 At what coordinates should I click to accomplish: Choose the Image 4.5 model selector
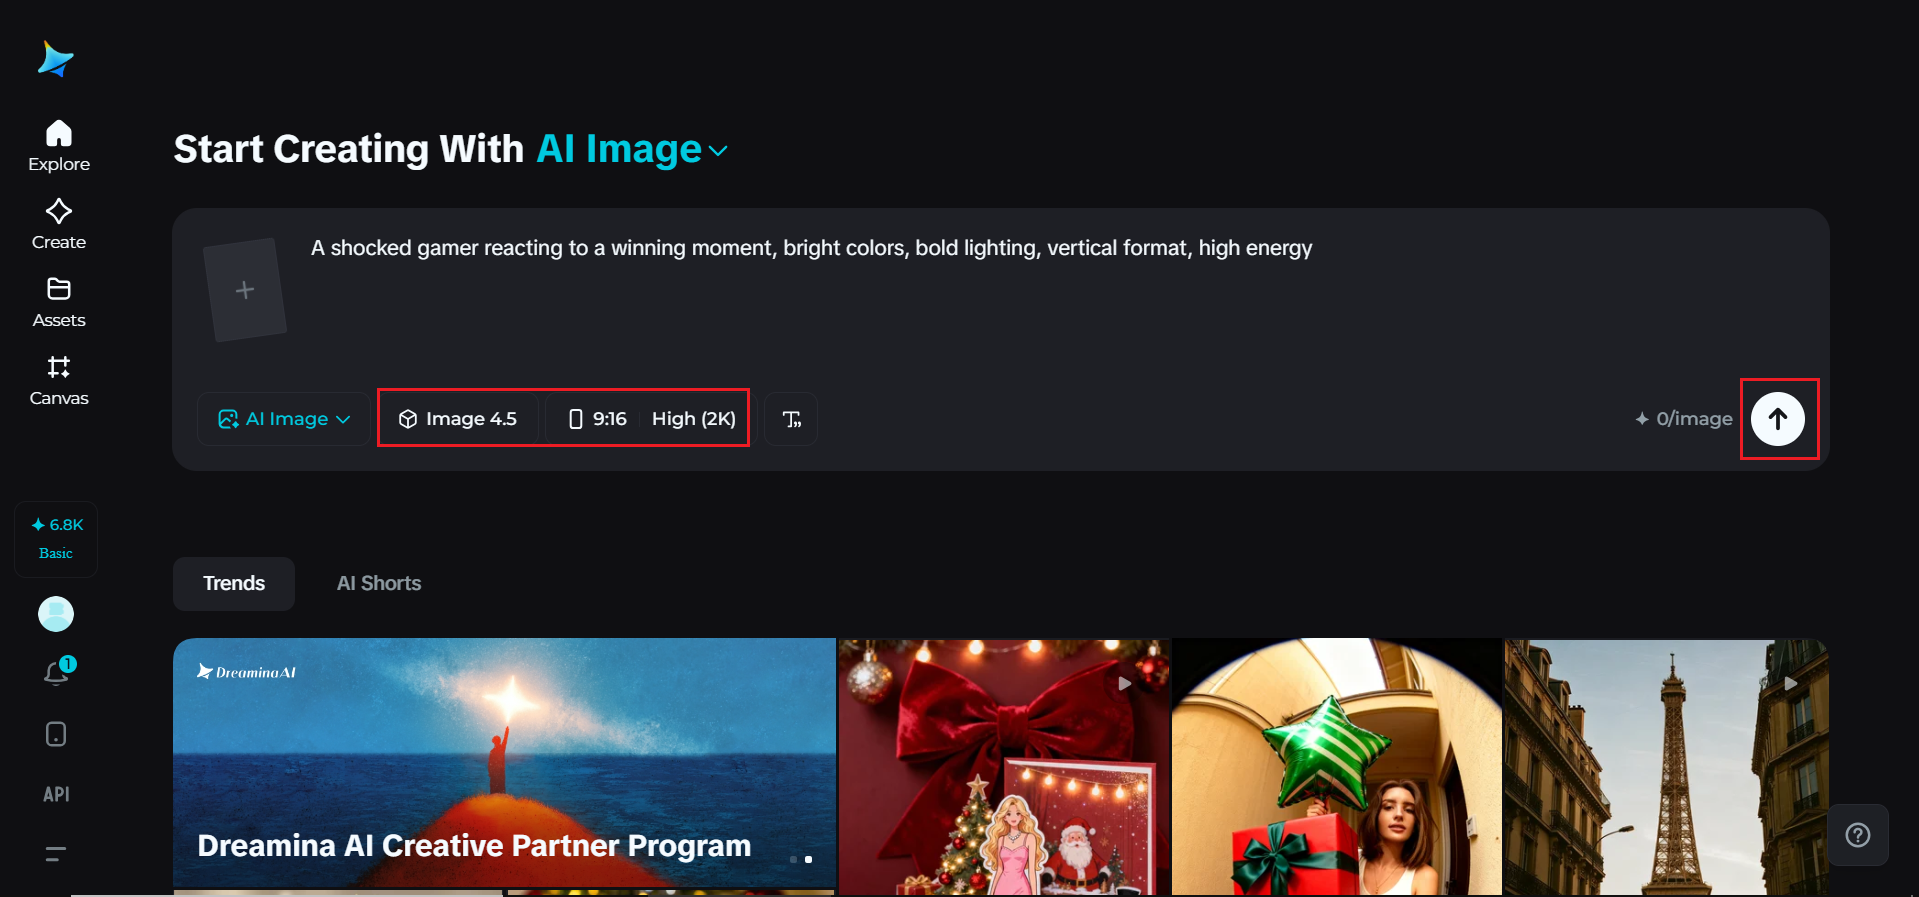click(458, 419)
